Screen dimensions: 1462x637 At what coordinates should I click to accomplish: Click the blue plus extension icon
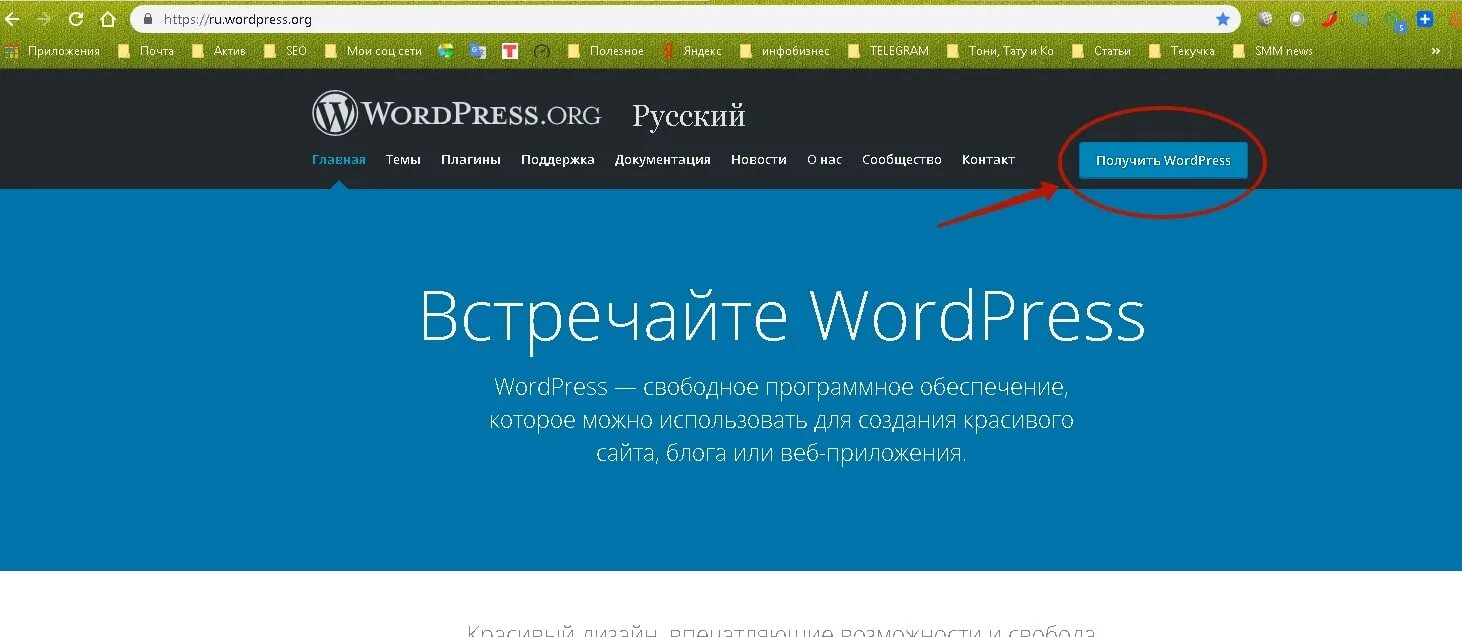point(1425,19)
